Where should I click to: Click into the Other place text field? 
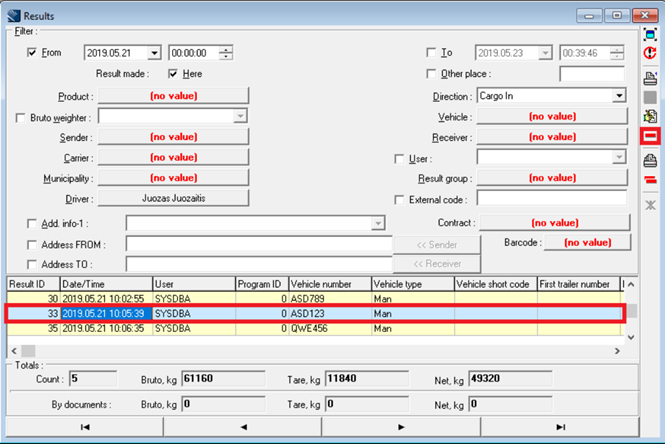pyautogui.click(x=592, y=74)
